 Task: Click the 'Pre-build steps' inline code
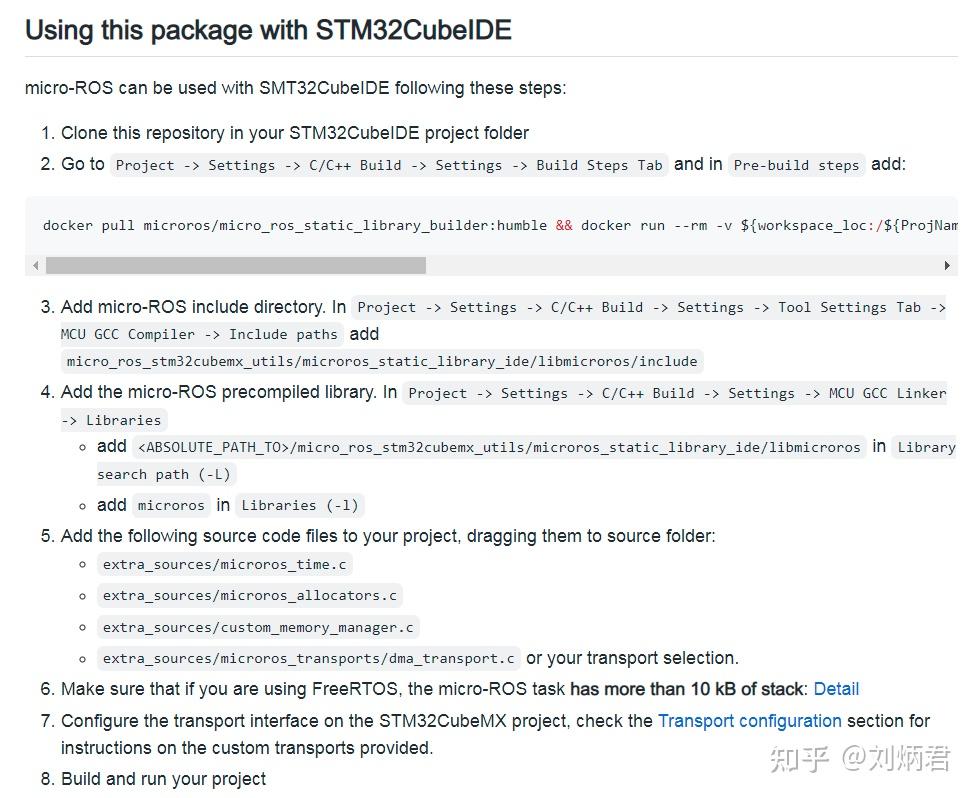[x=796, y=165]
